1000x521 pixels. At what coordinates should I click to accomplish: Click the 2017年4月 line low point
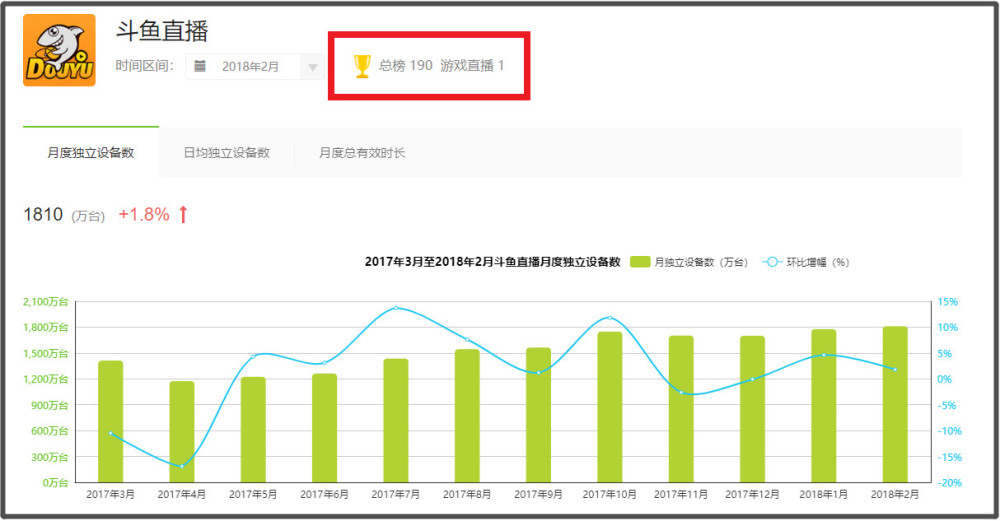coord(182,466)
